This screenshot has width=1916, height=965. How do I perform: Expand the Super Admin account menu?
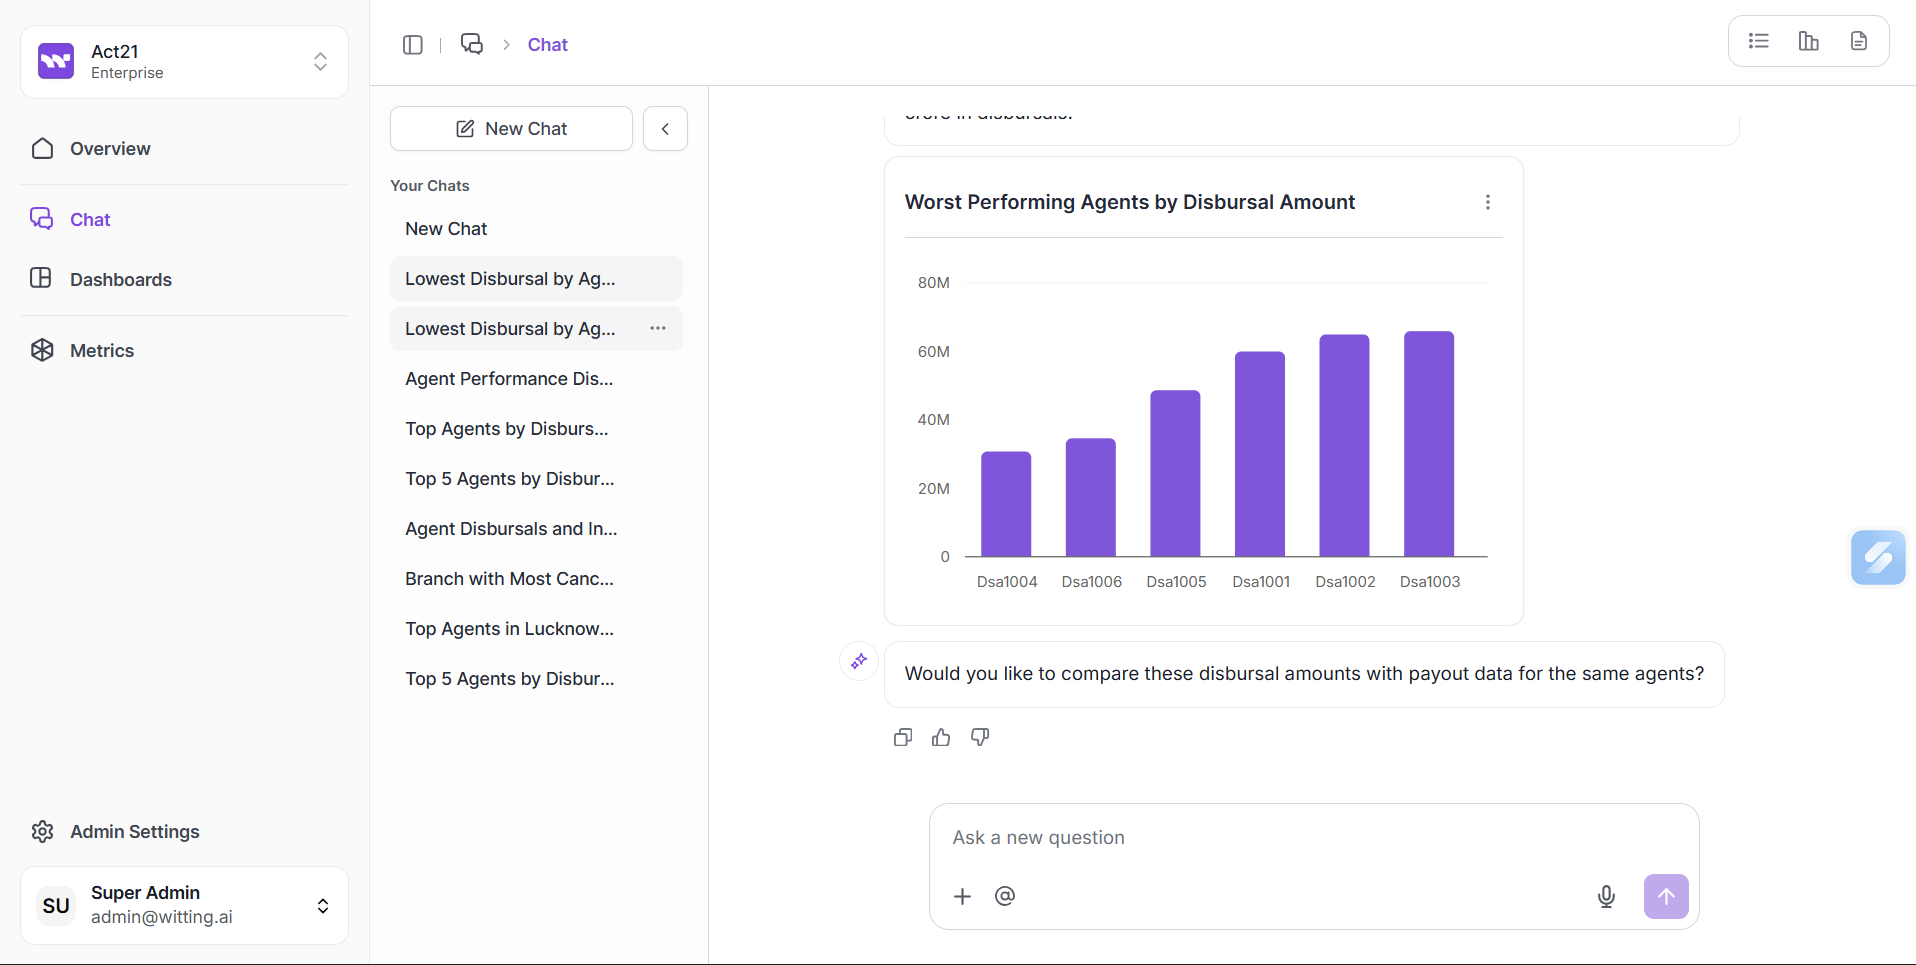322,906
